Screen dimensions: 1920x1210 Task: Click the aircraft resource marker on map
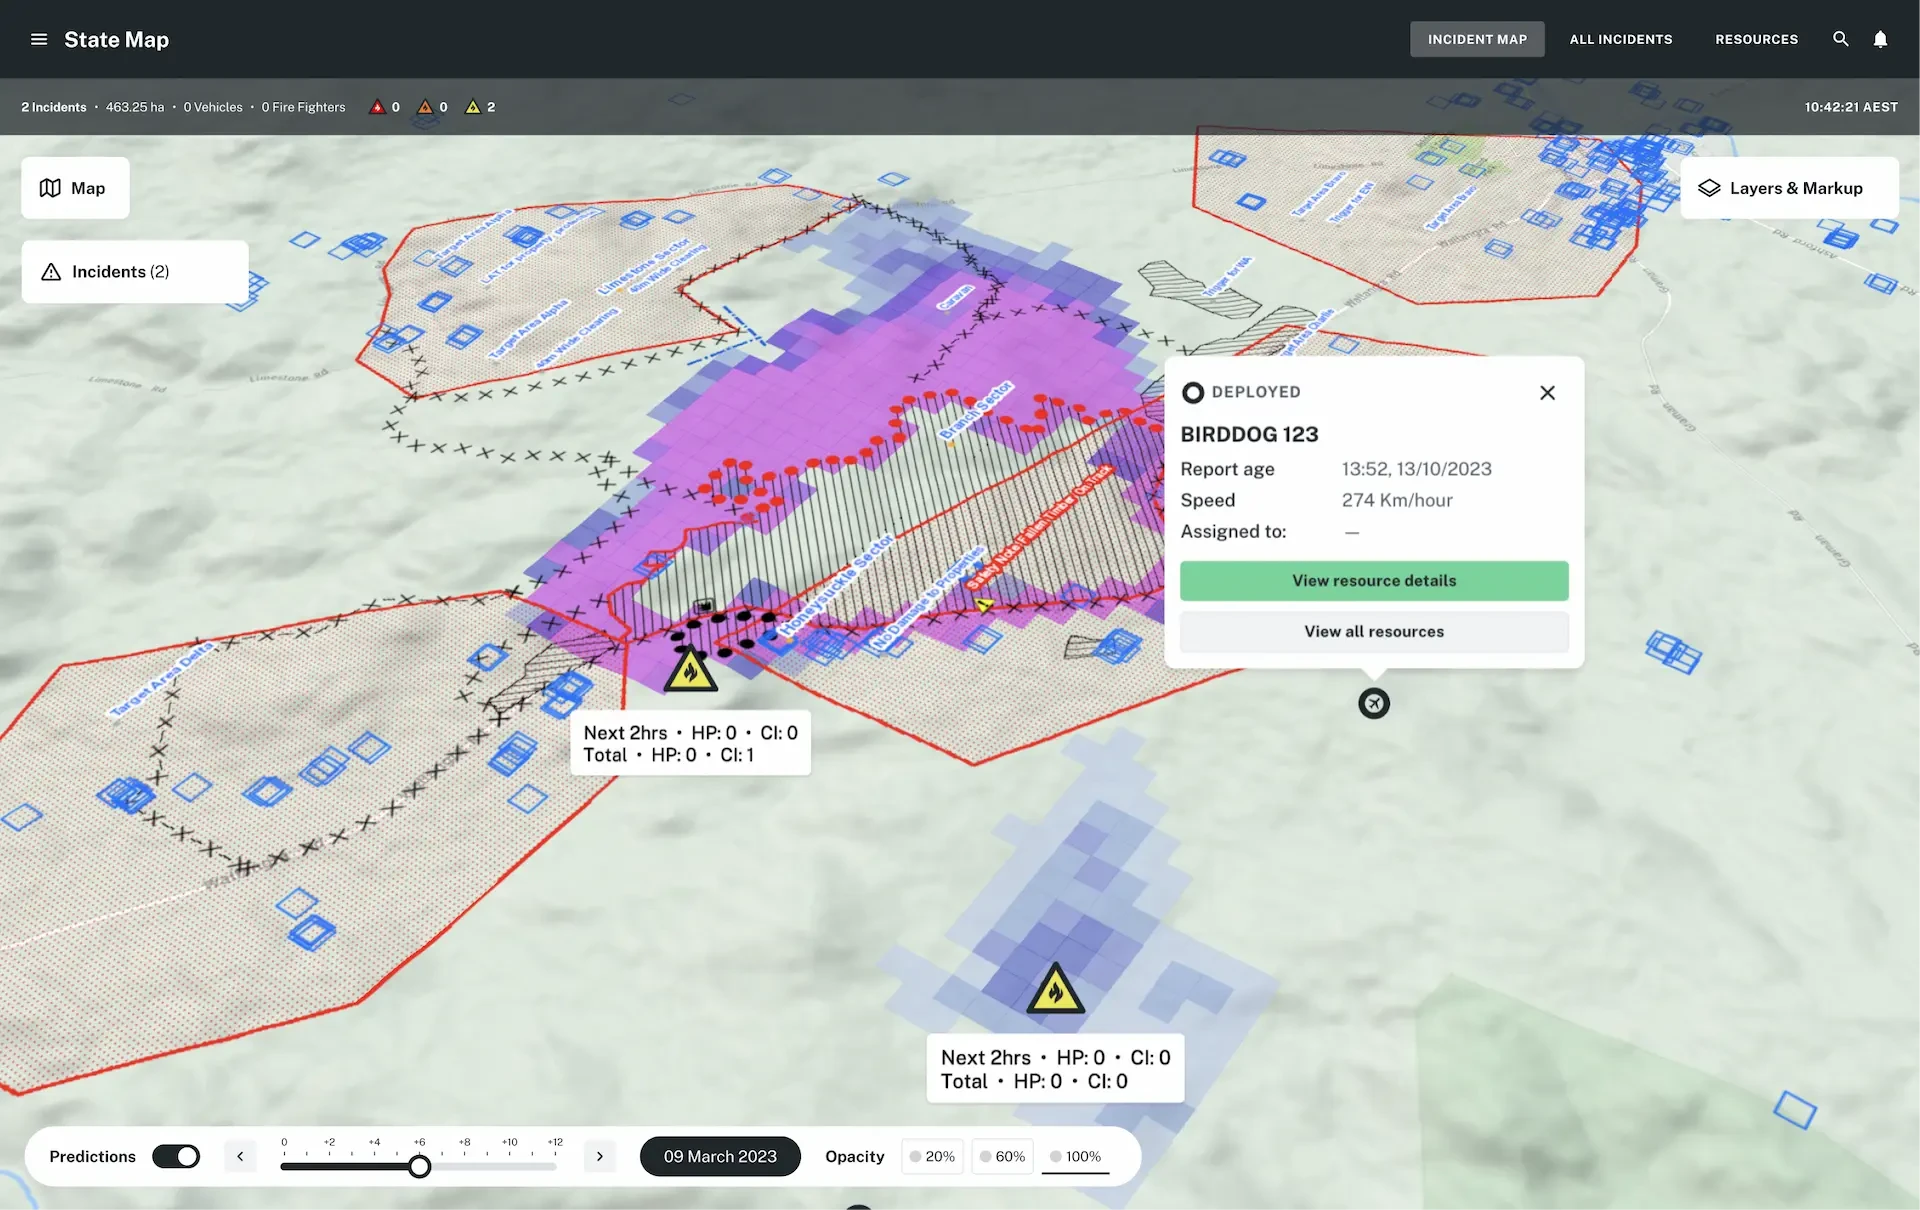[x=1374, y=704]
